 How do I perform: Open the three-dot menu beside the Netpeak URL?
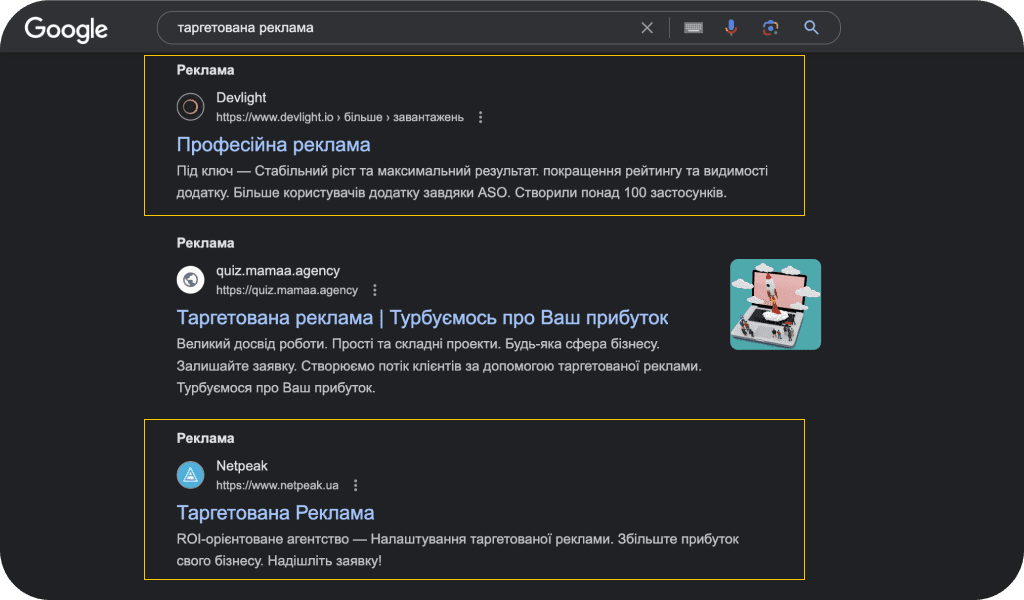(355, 485)
